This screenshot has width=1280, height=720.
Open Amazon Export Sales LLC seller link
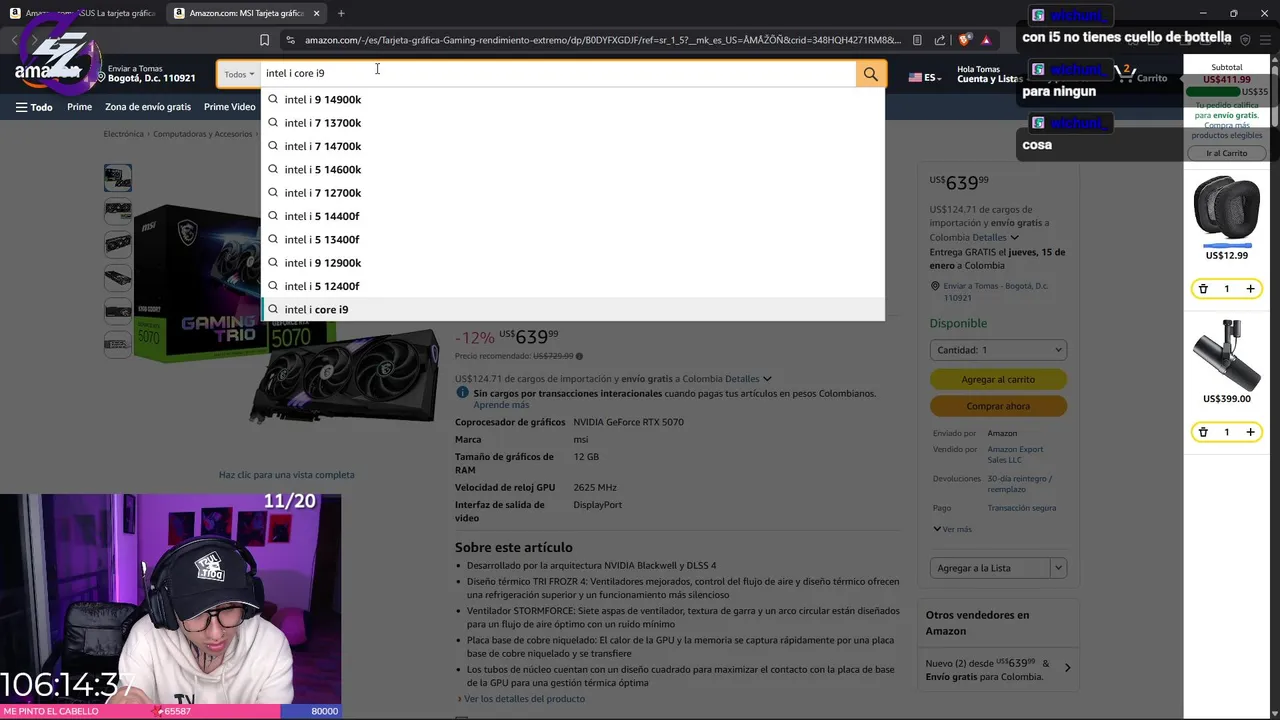(1015, 454)
